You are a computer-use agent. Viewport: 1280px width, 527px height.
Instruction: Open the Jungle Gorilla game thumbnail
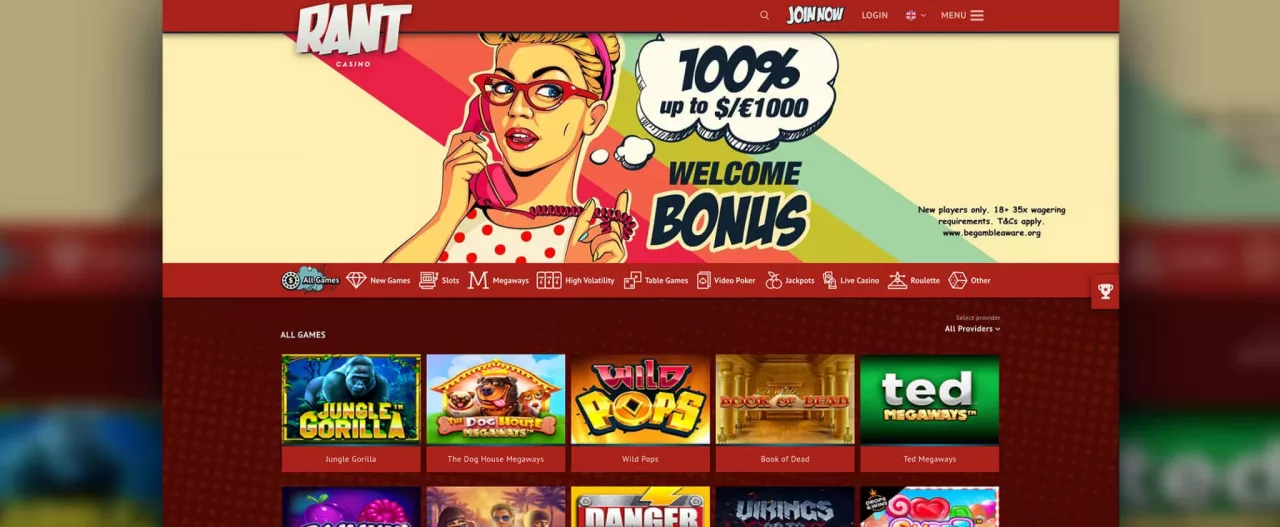(351, 399)
